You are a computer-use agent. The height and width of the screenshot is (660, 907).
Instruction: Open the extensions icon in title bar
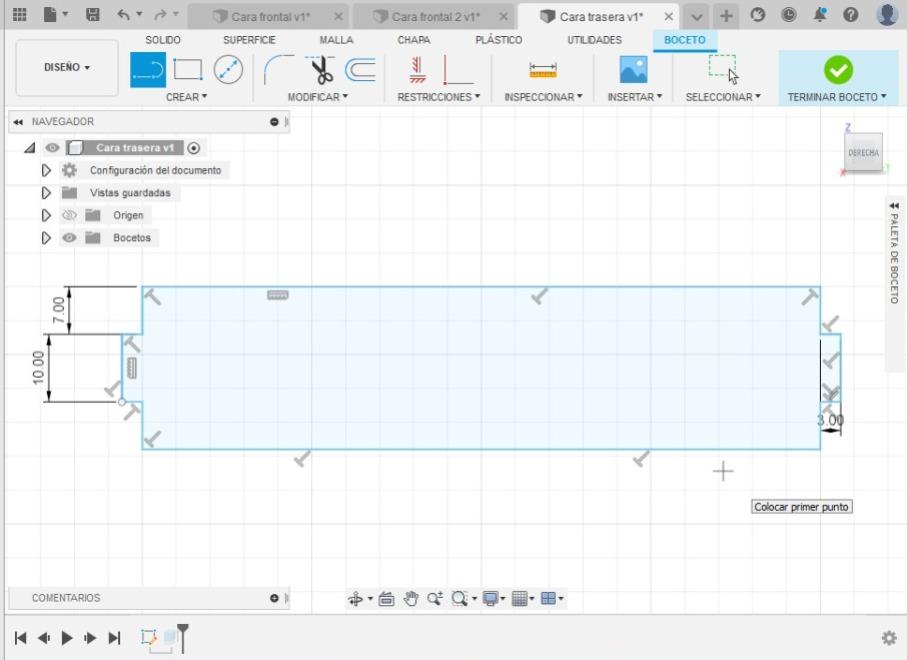758,14
